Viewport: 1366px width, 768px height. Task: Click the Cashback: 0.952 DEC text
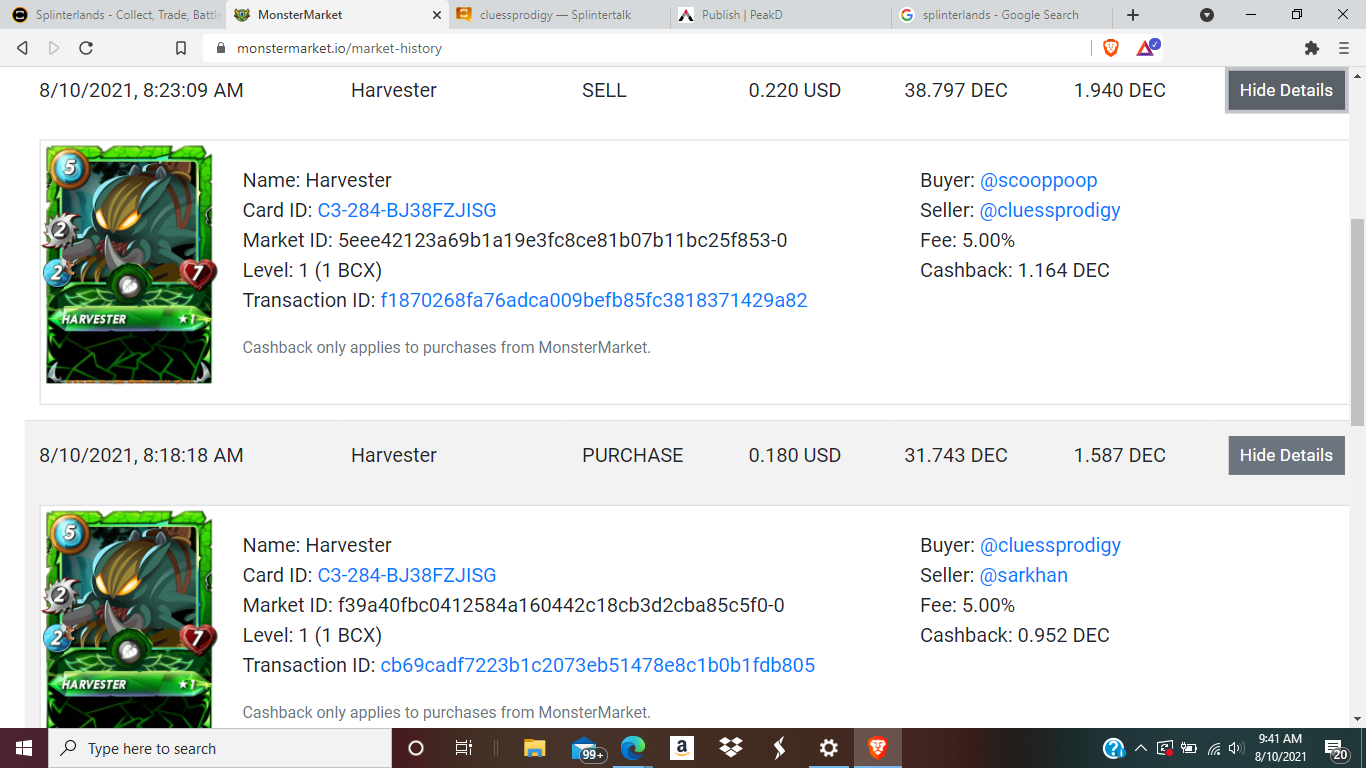pos(1015,635)
